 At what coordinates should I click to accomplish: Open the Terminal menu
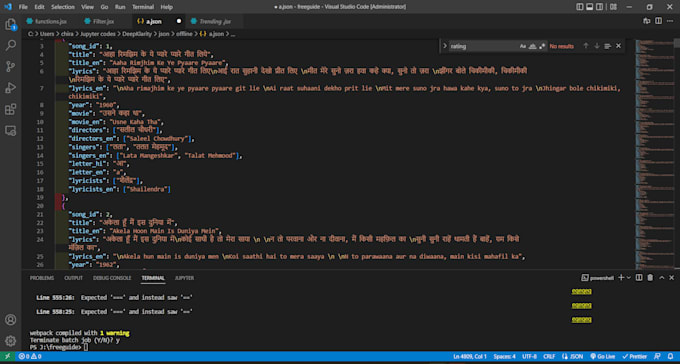pos(143,7)
